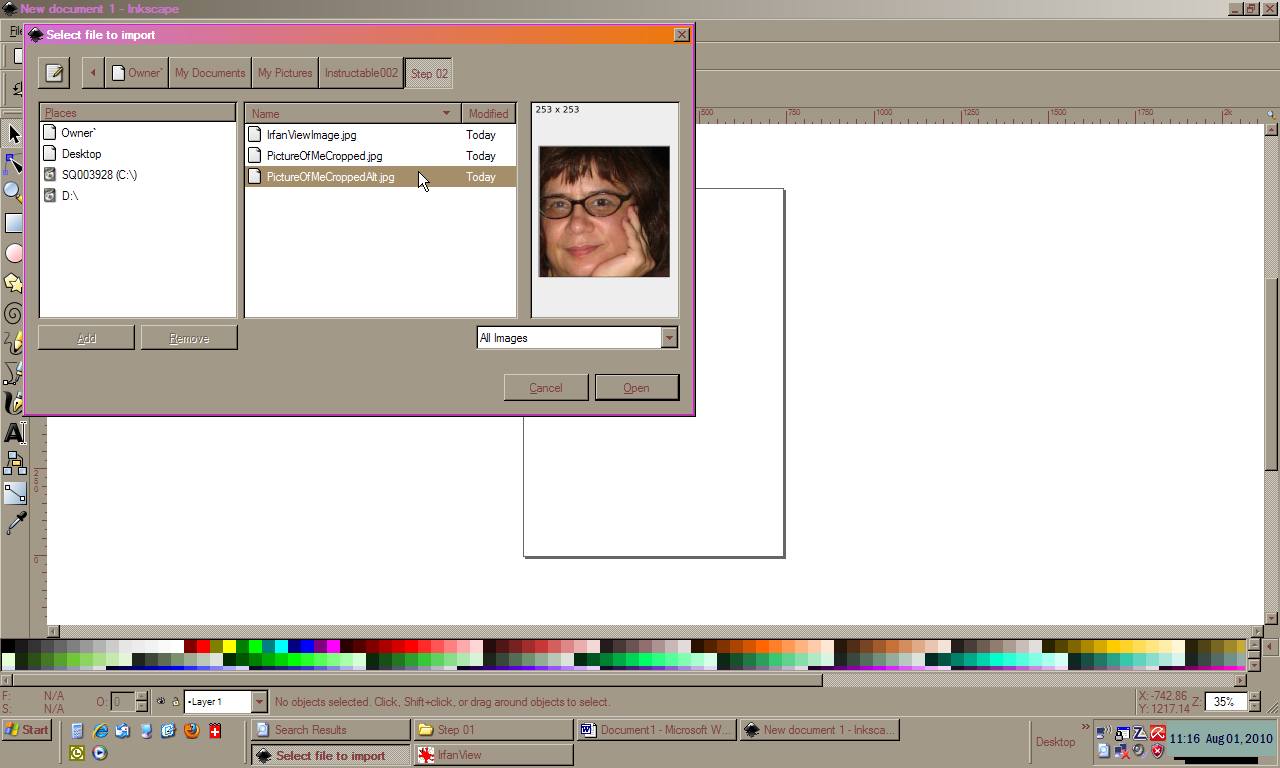Go to My Documents in path bar
The height and width of the screenshot is (768, 1280).
pyautogui.click(x=210, y=73)
